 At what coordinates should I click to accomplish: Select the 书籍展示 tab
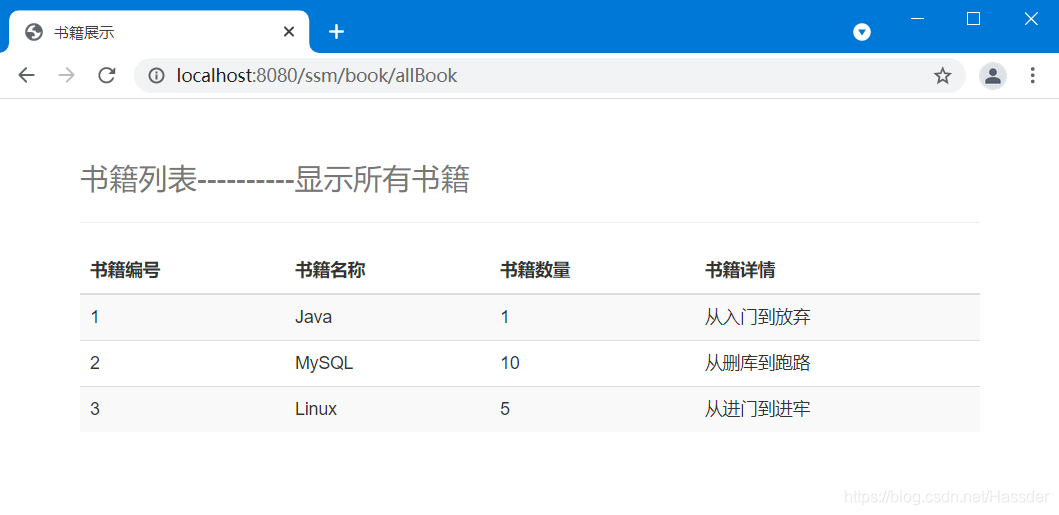[x=159, y=32]
